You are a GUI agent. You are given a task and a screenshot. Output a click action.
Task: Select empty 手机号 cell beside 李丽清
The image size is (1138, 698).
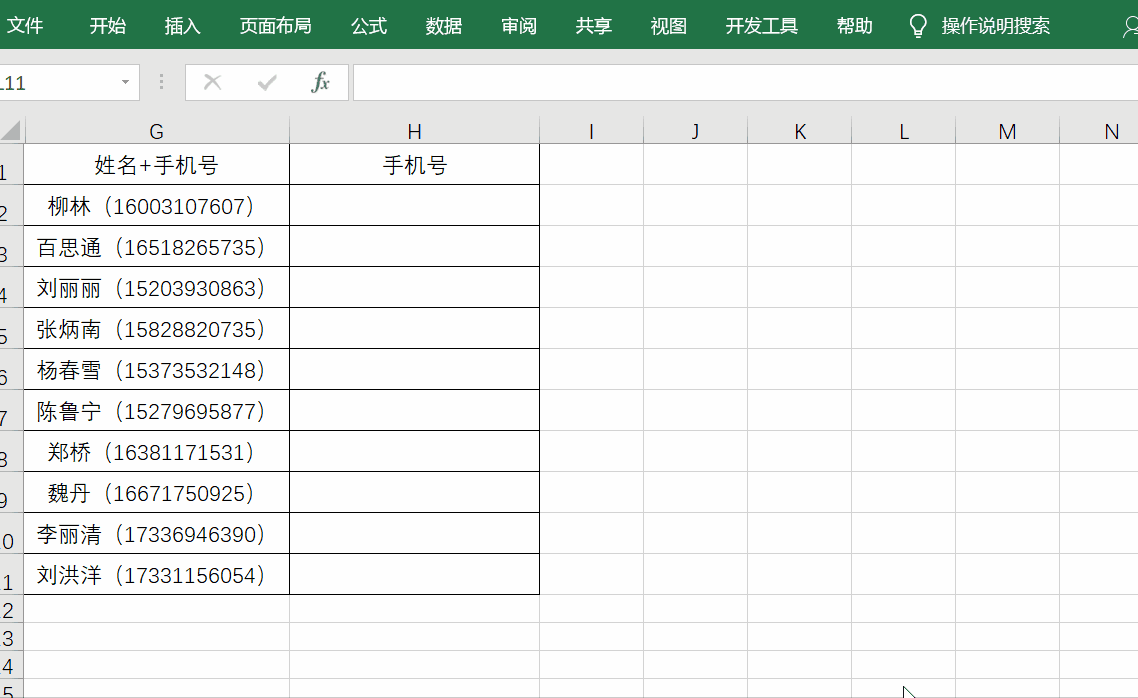click(414, 533)
